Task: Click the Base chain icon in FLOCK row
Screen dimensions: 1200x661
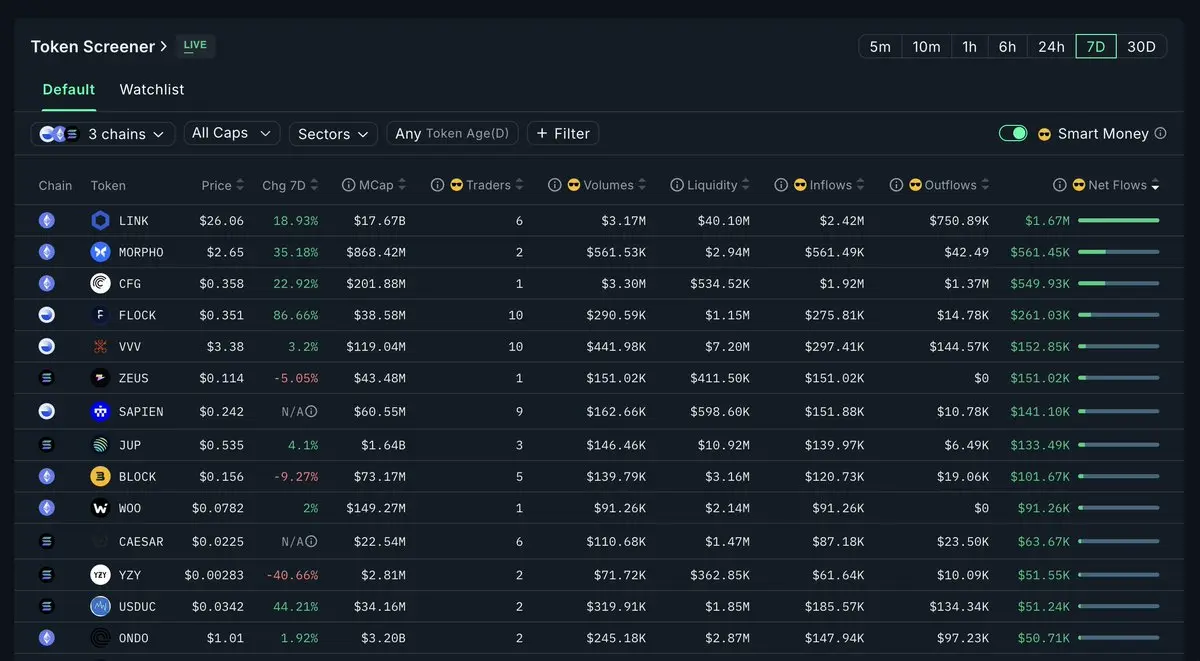Action: pos(47,315)
